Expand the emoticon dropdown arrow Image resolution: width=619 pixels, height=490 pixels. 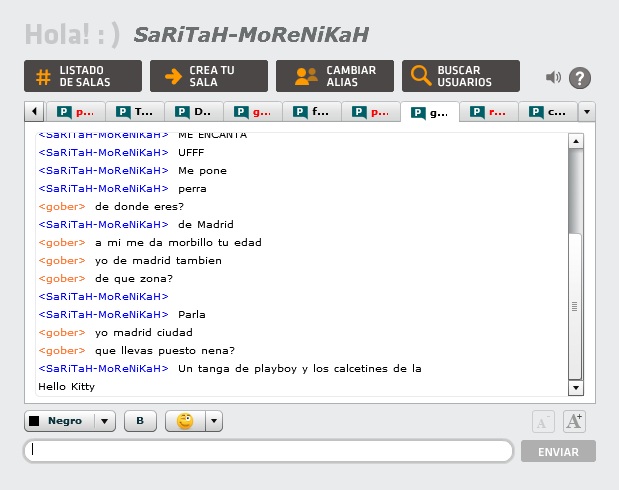[214, 421]
